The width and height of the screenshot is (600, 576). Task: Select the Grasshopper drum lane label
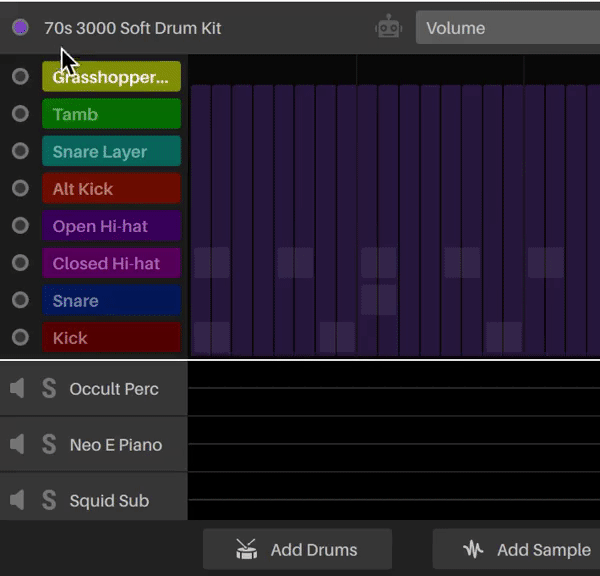click(x=111, y=77)
